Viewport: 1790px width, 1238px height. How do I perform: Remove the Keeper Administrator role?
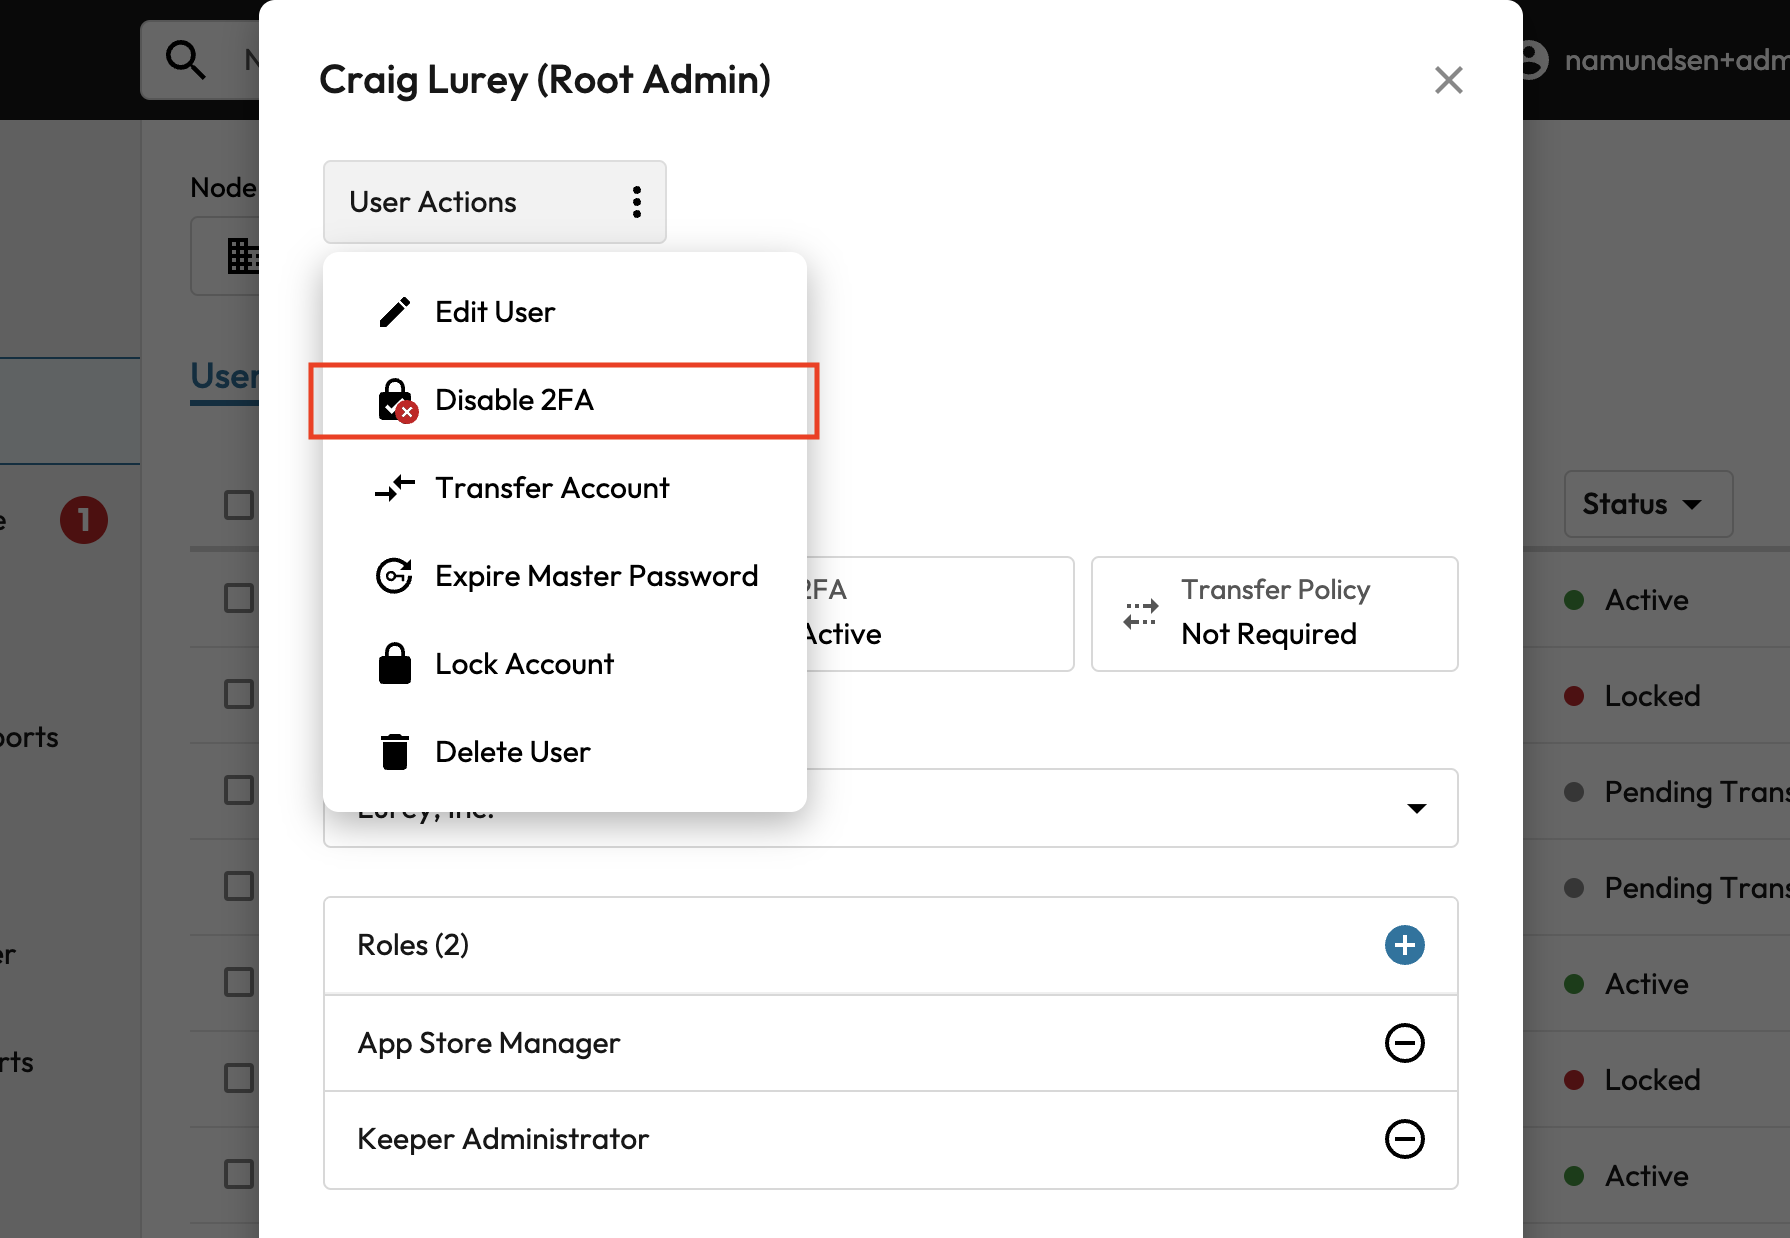coord(1404,1139)
